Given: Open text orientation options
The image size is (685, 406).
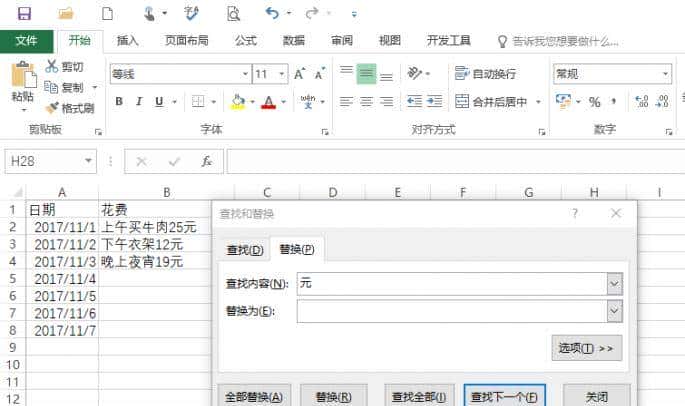Looking at the screenshot, I should (x=415, y=73).
